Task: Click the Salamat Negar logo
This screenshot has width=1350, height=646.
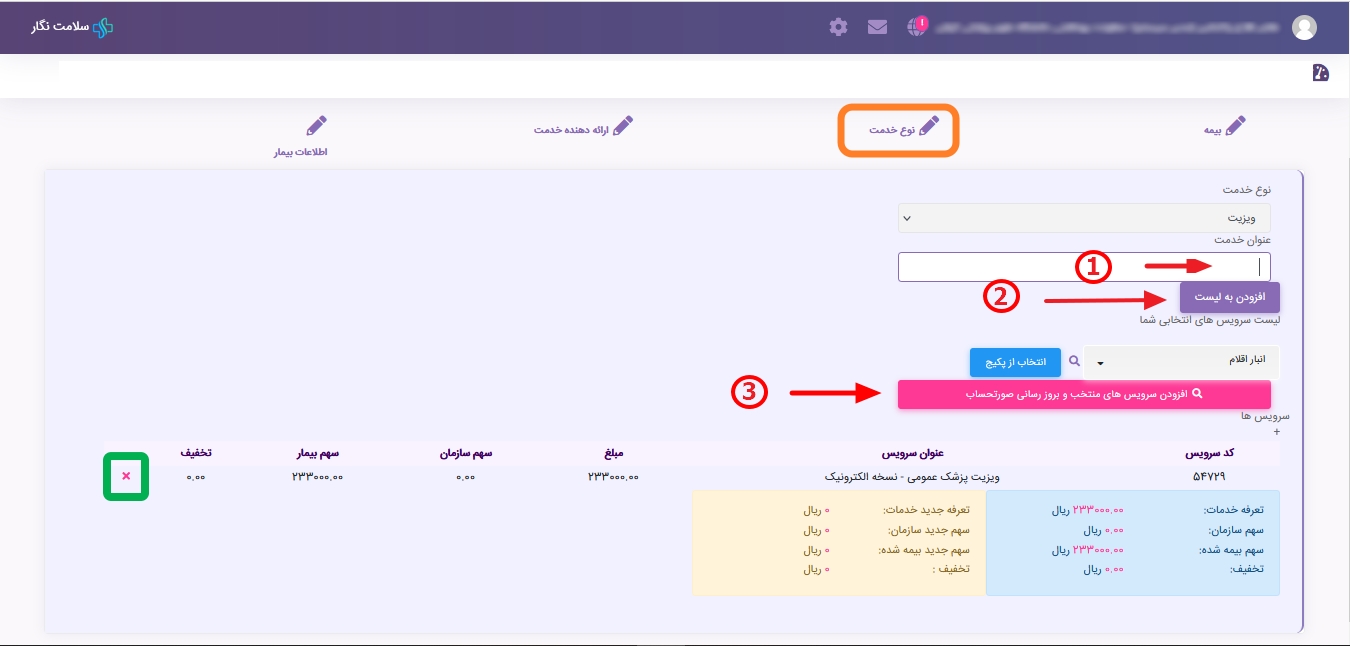Action: (72, 27)
